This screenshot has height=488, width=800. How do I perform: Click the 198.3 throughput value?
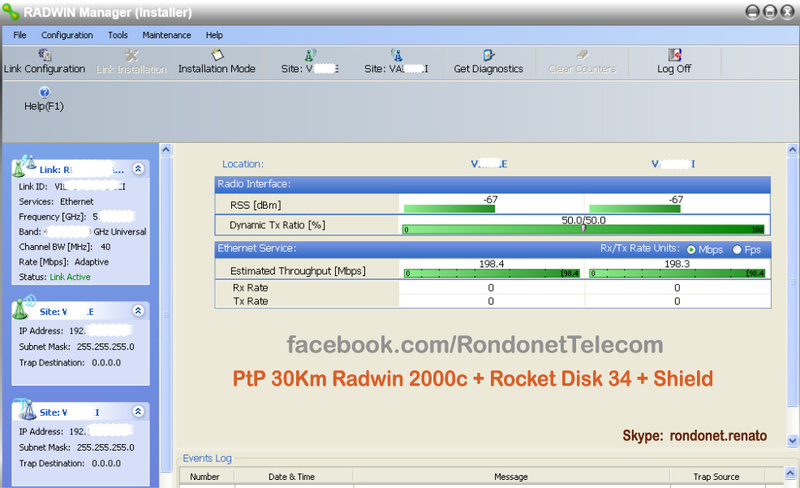[677, 264]
